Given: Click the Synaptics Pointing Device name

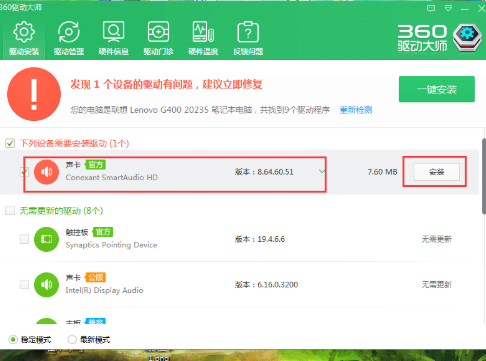Looking at the screenshot, I should pyautogui.click(x=111, y=245).
